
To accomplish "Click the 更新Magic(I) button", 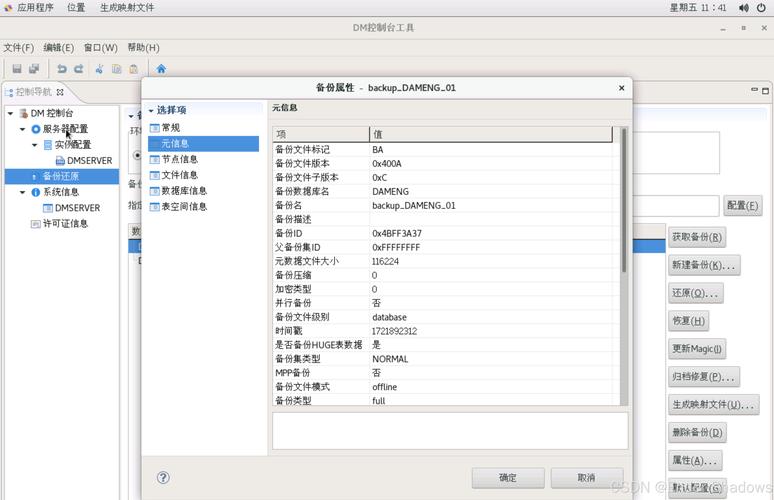I will pyautogui.click(x=697, y=349).
